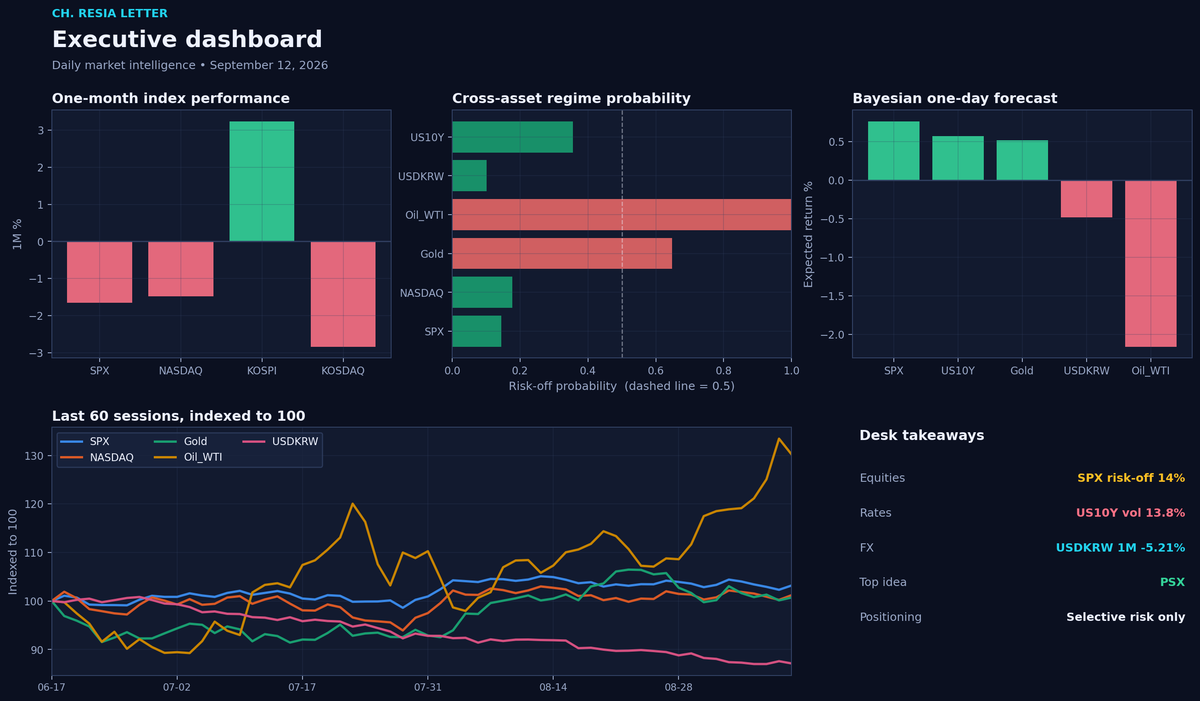The image size is (1200, 701).
Task: Click the 'Equities' row label
Action: click(x=882, y=478)
